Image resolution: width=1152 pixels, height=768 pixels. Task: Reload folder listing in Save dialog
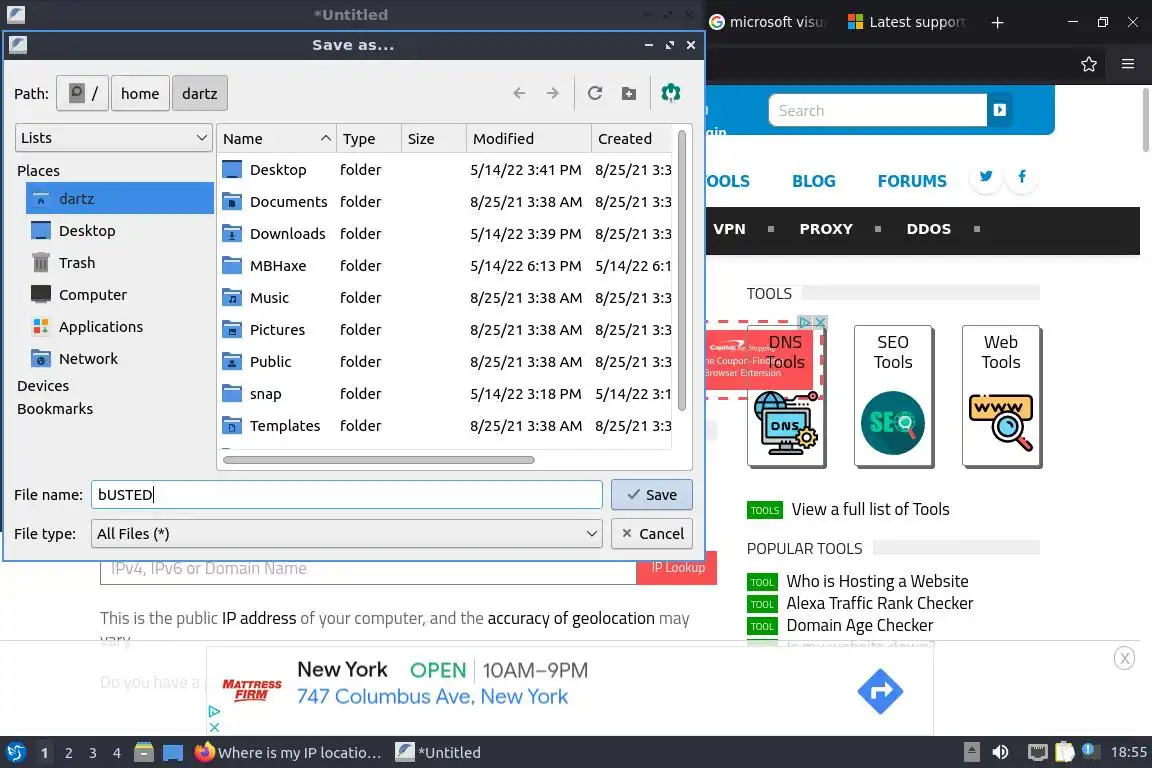click(595, 93)
